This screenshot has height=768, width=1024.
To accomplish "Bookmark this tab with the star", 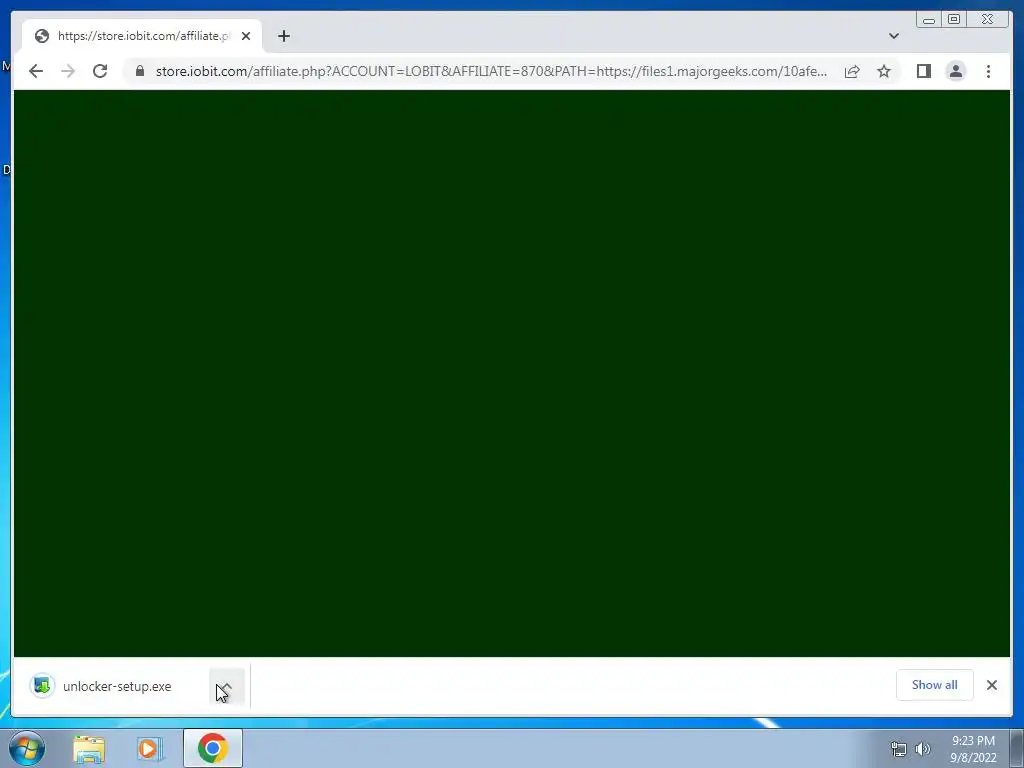I will 884,71.
